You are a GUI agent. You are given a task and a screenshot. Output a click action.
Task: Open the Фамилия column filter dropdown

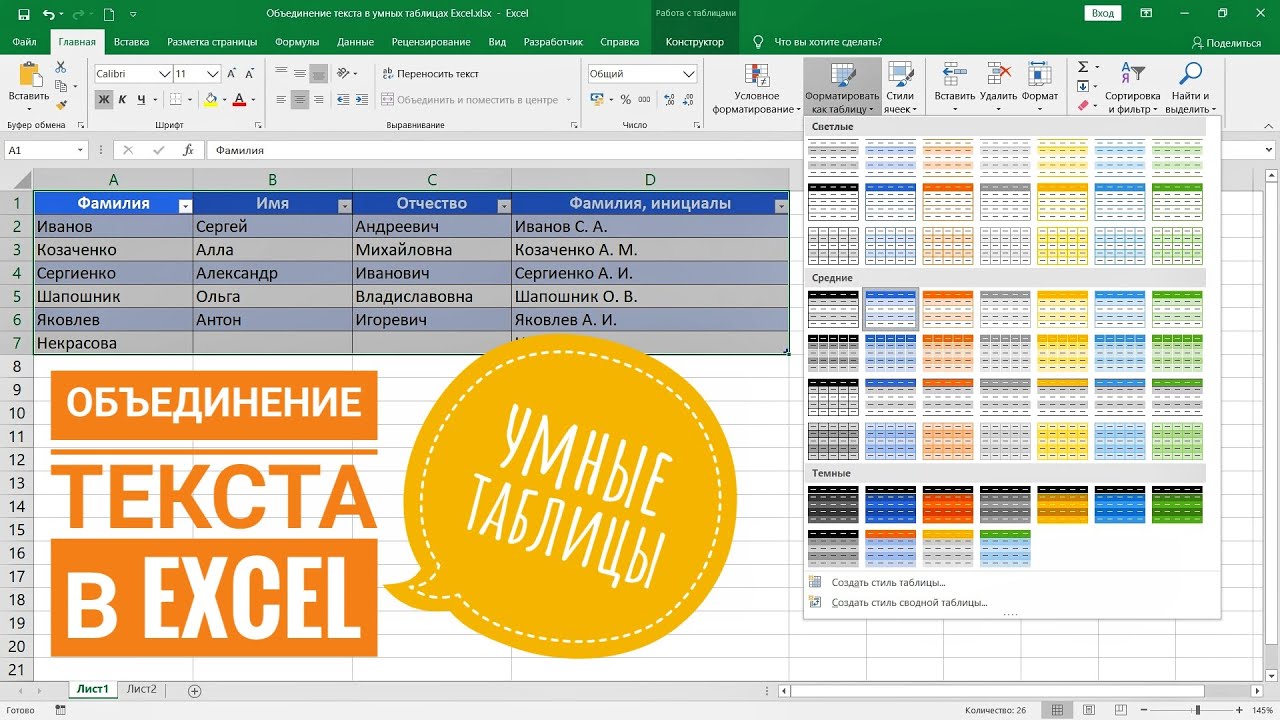185,205
